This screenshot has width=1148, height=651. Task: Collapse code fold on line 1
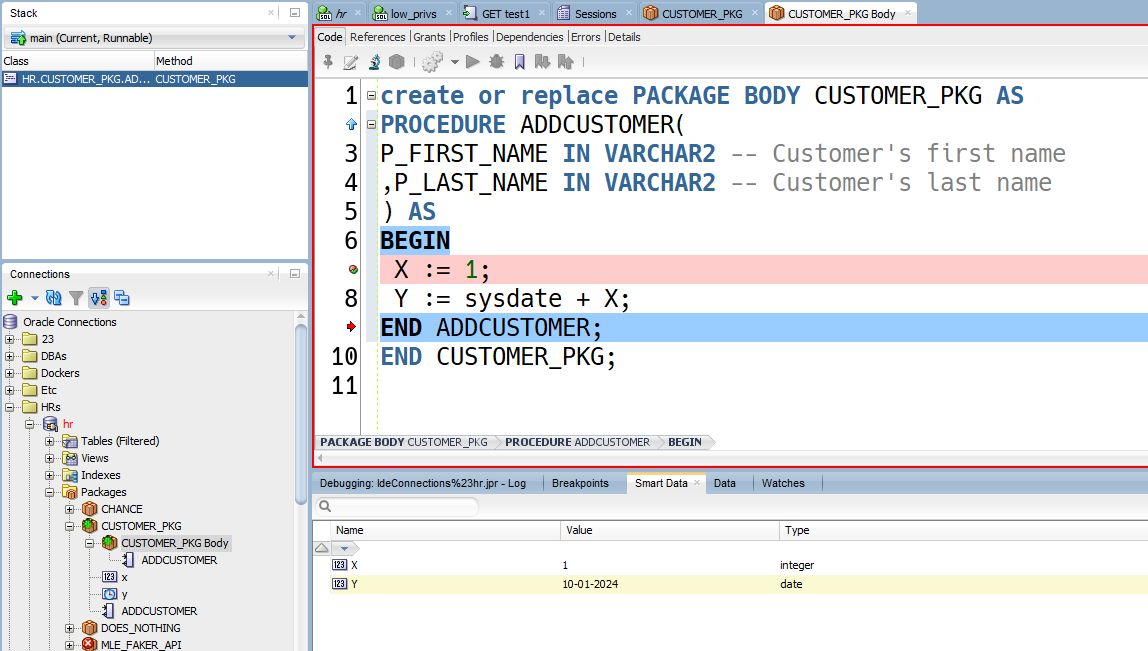click(x=371, y=95)
